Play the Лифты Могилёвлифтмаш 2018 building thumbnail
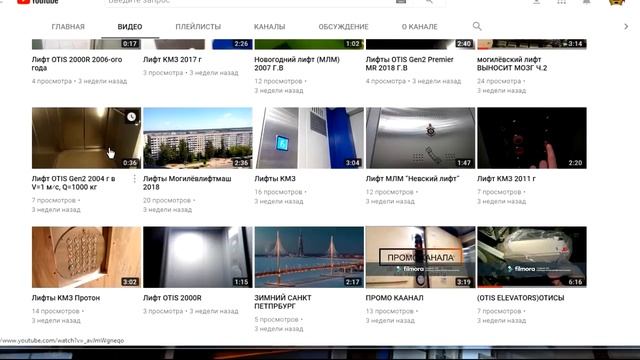 click(x=198, y=138)
